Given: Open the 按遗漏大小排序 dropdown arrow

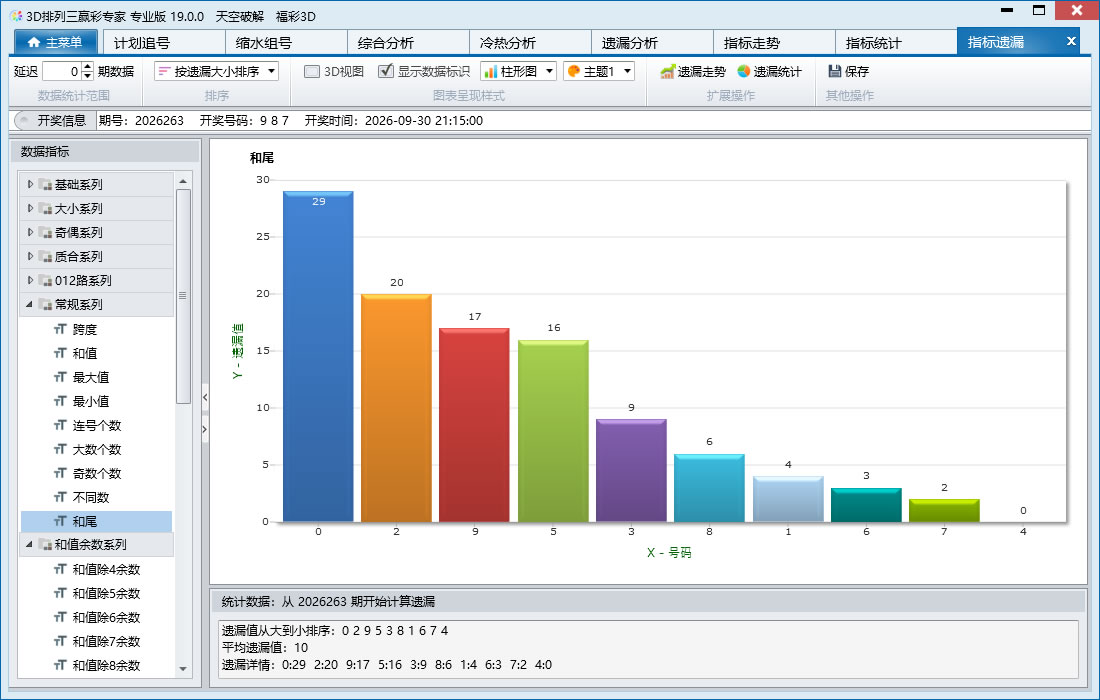Looking at the screenshot, I should point(271,71).
